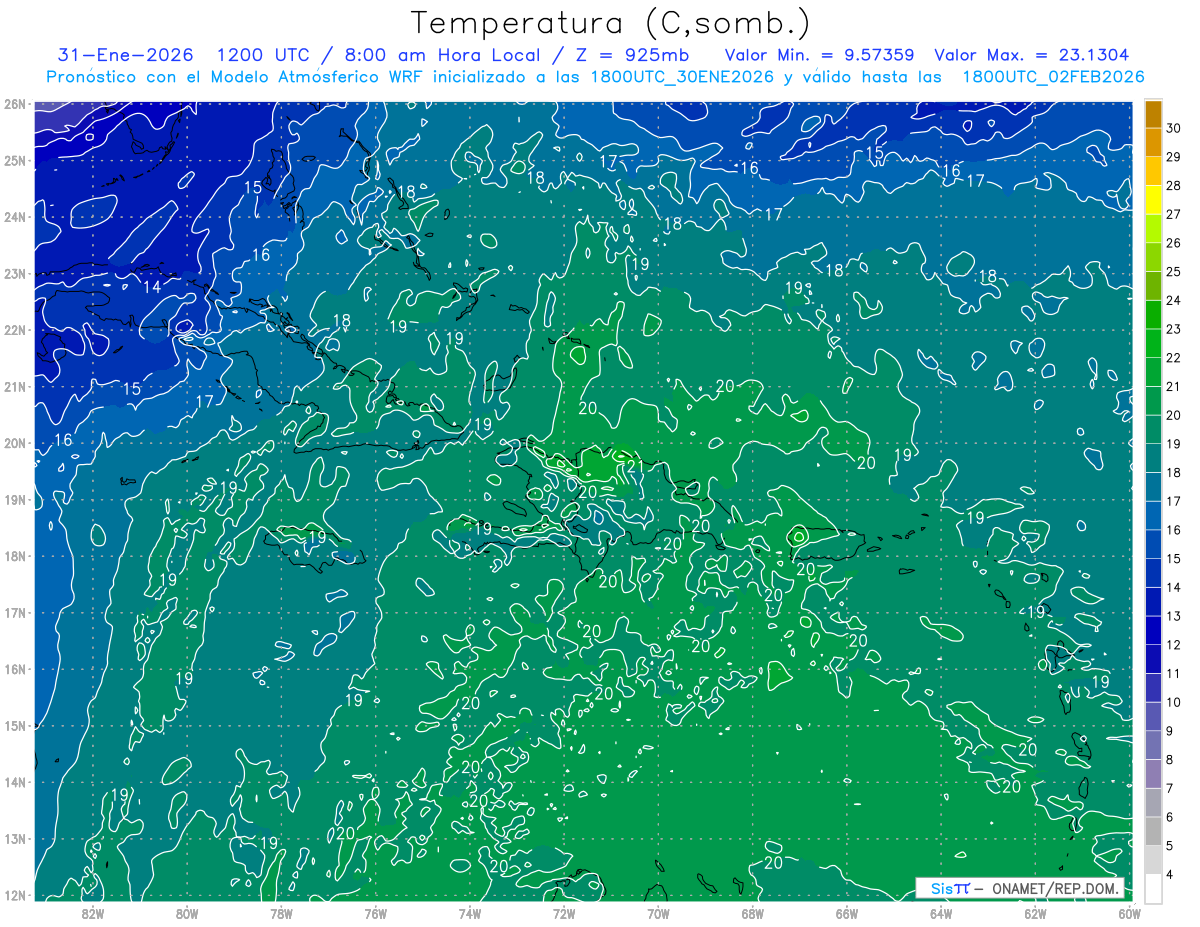Click the '72W' longitude axis label
Screen dimensions: 1200x927
click(564, 913)
